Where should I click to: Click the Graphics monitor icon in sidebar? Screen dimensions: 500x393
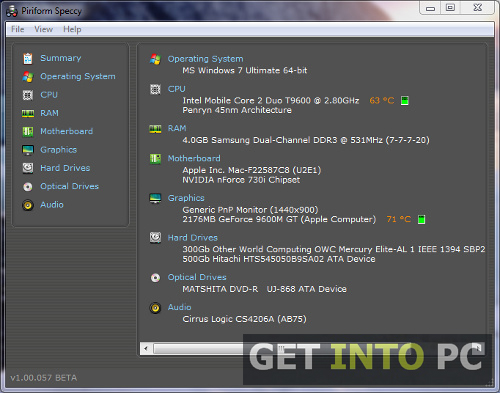tap(28, 150)
